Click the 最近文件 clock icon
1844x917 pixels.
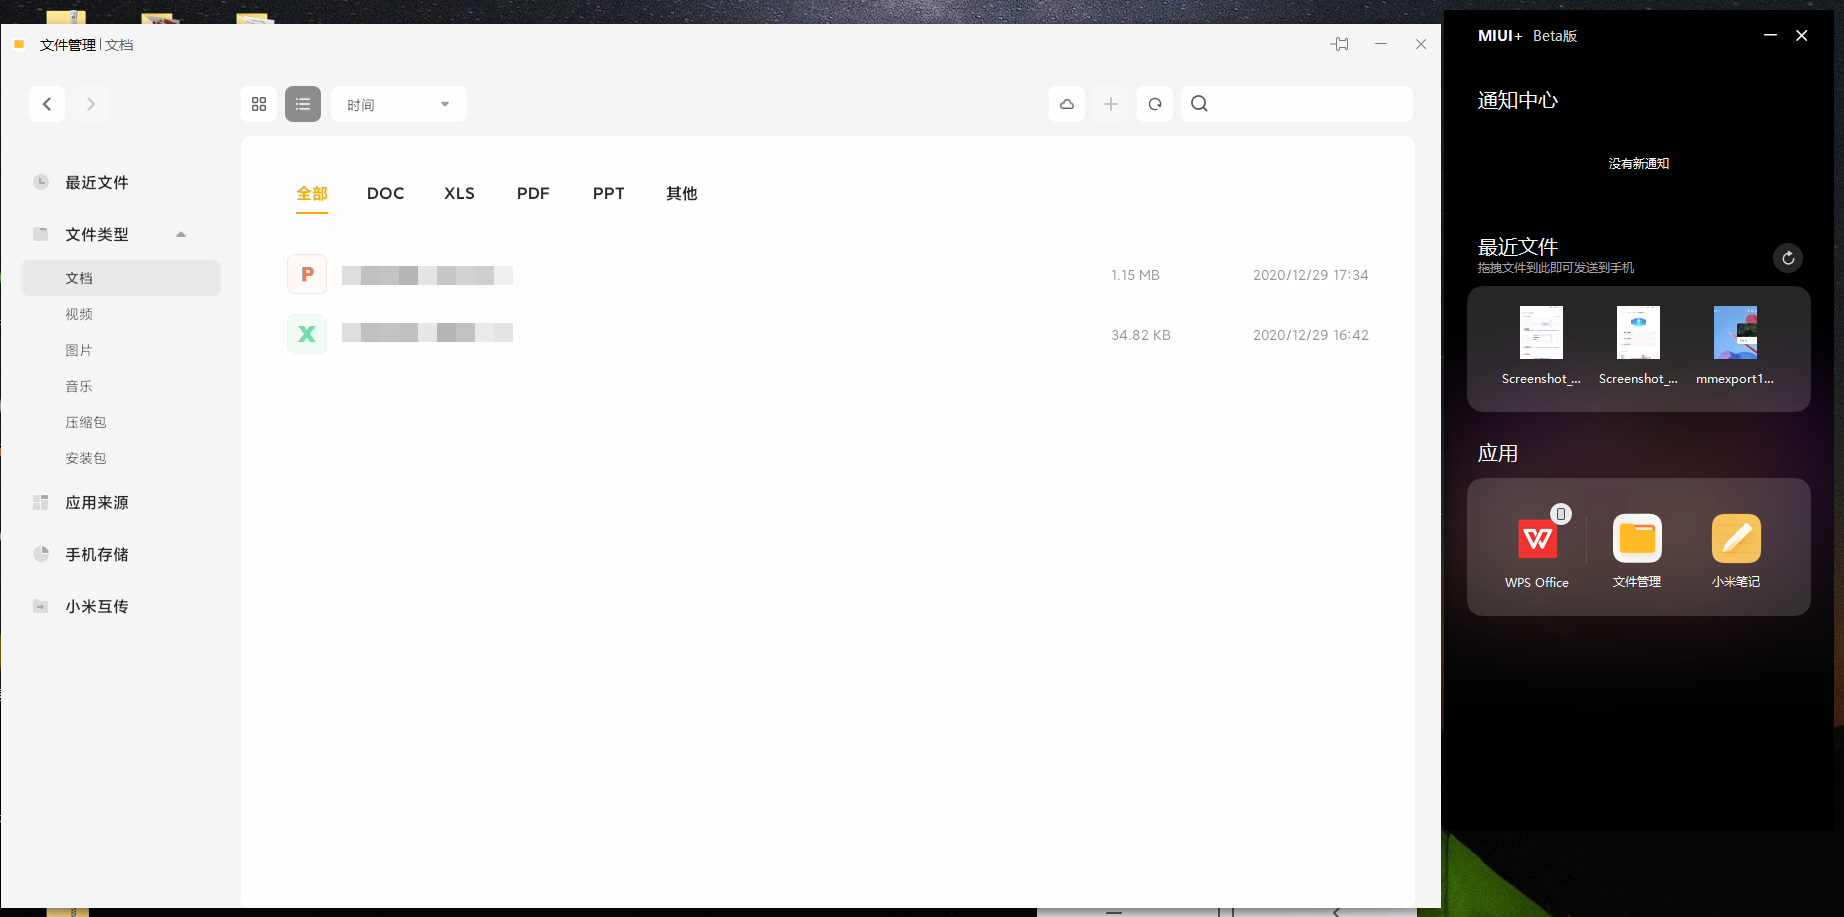[x=41, y=182]
